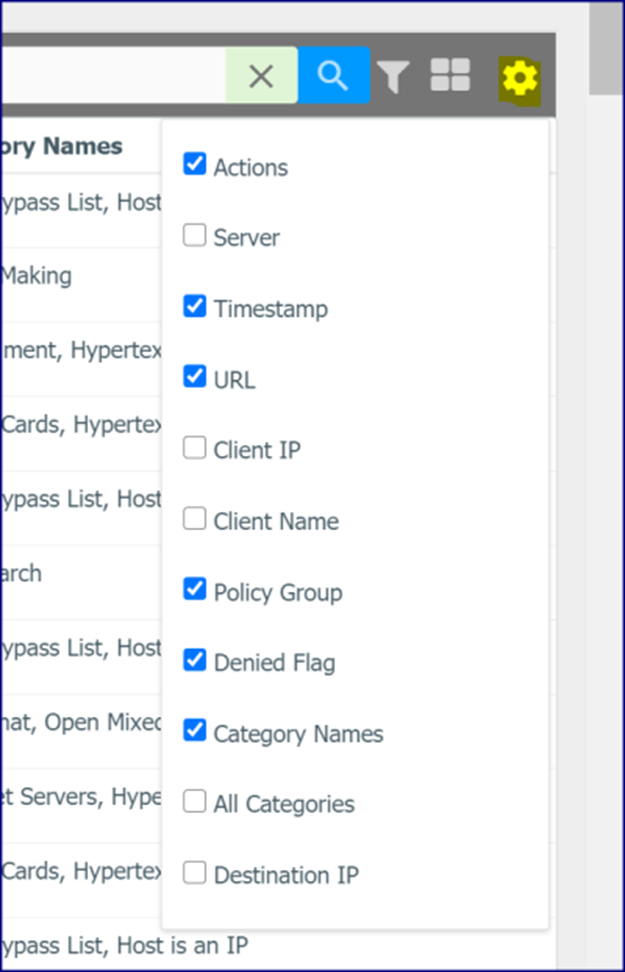
Task: Run search with the magnifier button
Action: coord(334,75)
